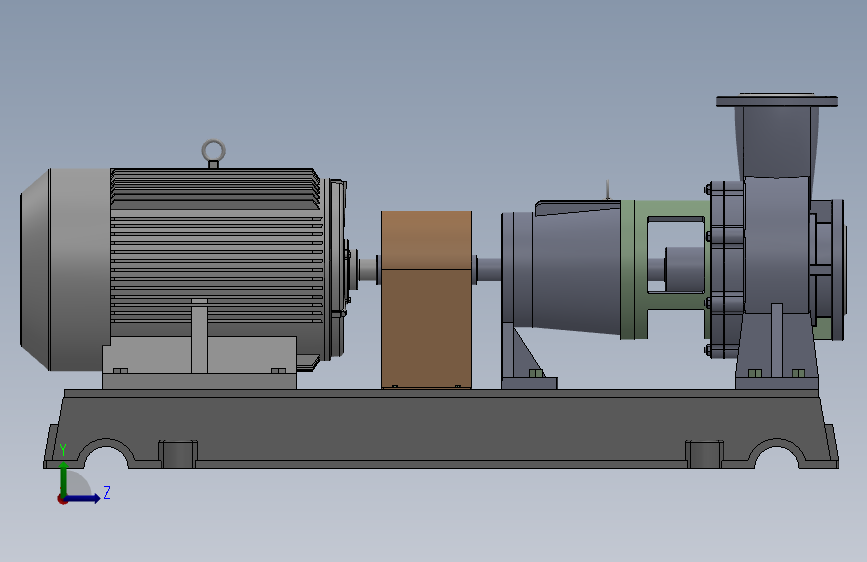Select the motor's smooth fan cover end

point(65,269)
